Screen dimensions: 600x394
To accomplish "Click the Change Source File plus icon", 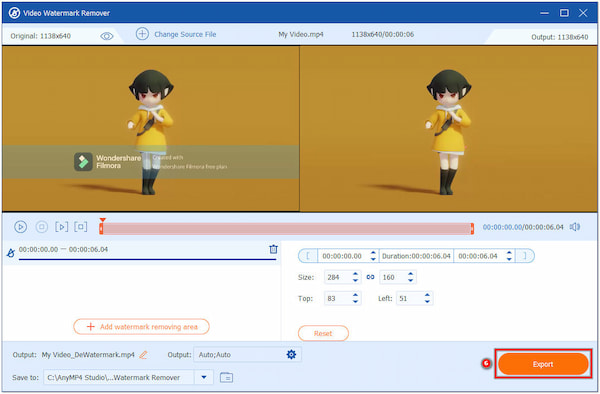I will click(x=142, y=34).
